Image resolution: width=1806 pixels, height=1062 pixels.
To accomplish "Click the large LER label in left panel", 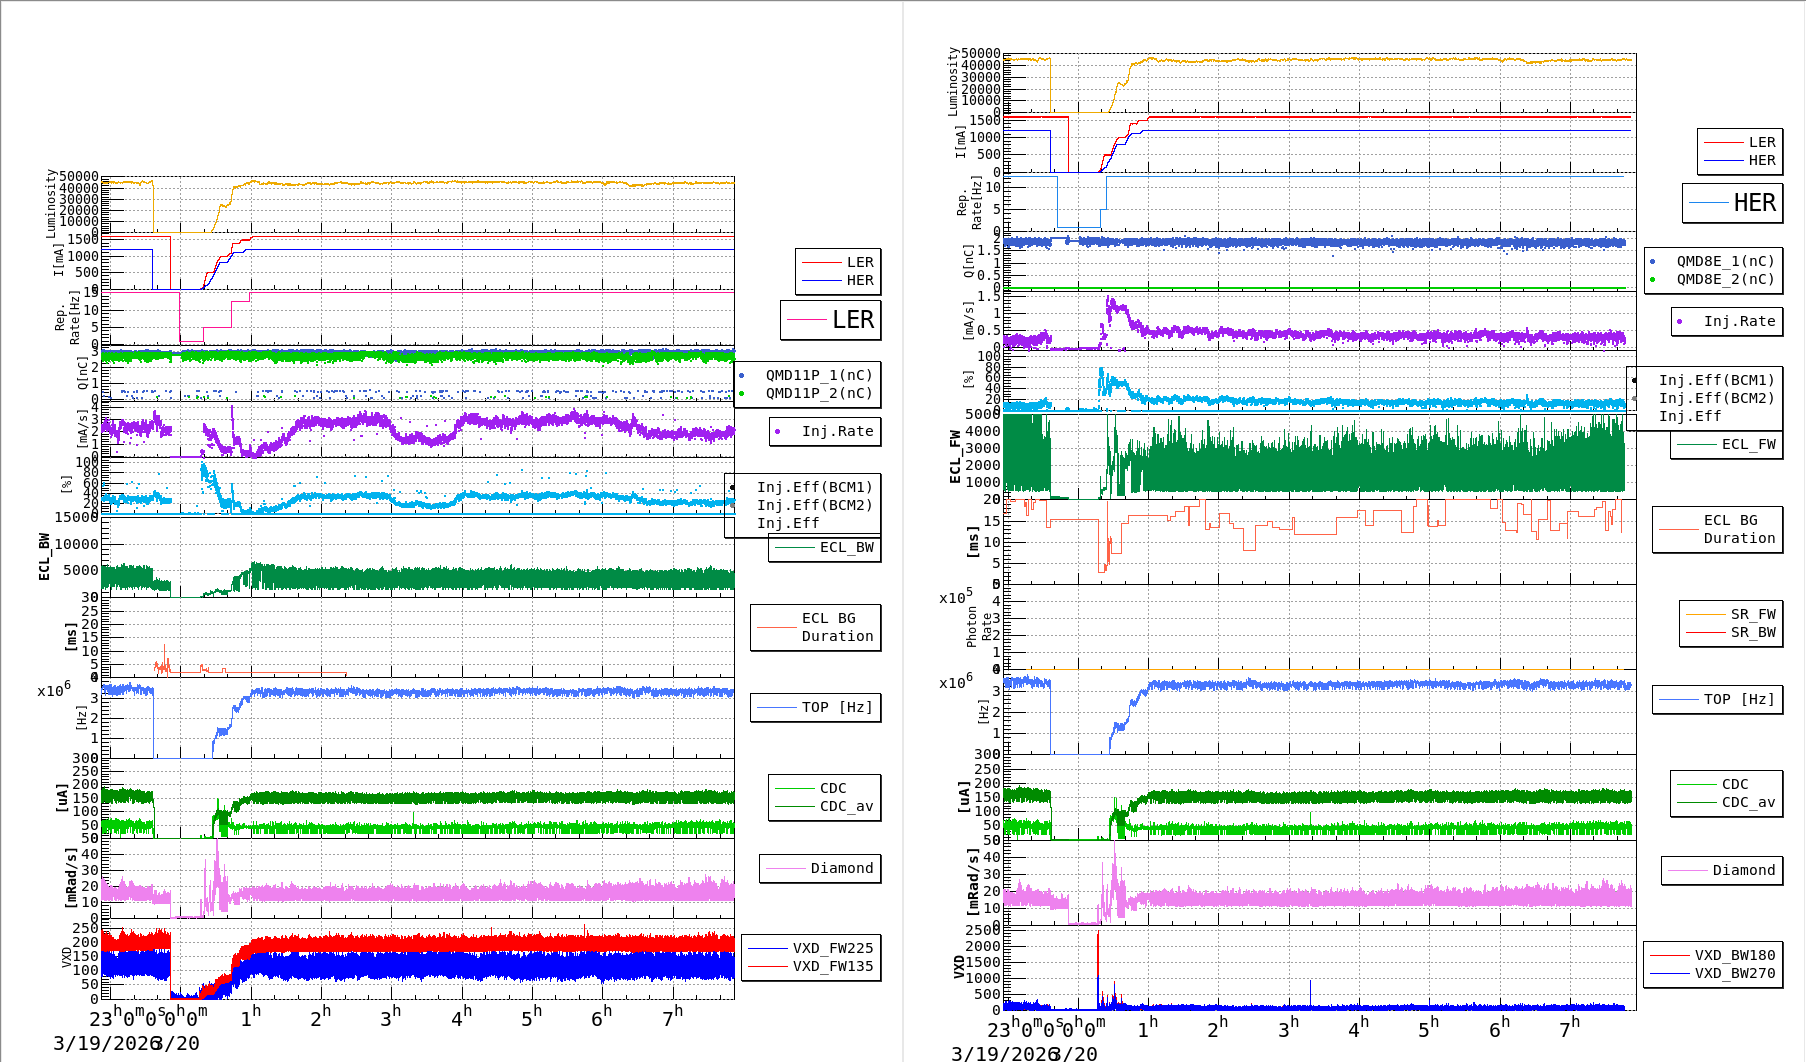I will pyautogui.click(x=852, y=320).
